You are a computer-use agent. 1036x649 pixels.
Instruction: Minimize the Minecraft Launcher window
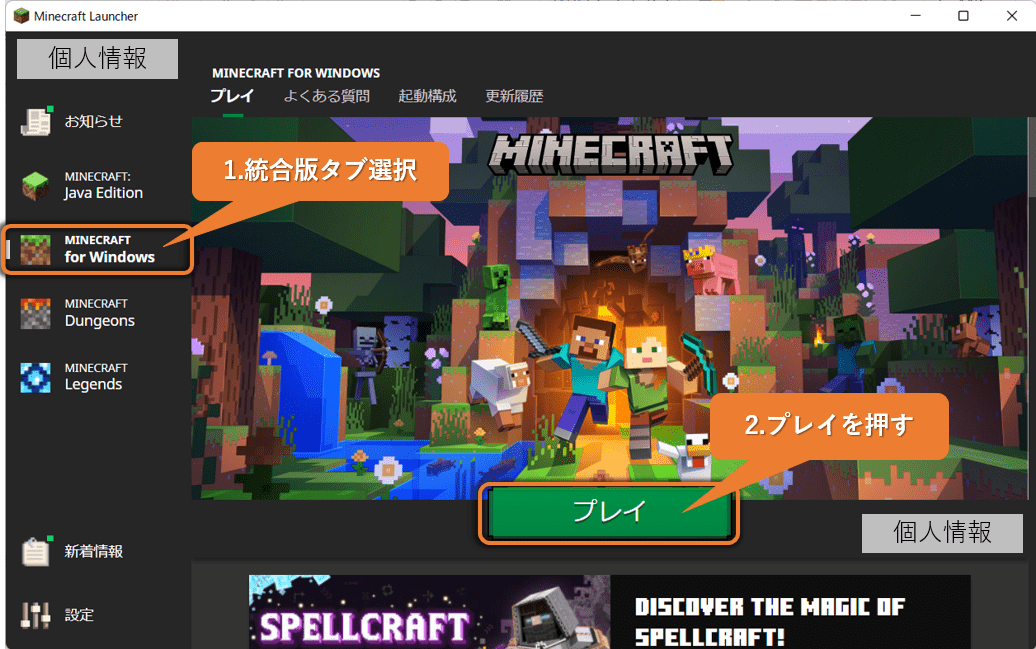tap(915, 16)
